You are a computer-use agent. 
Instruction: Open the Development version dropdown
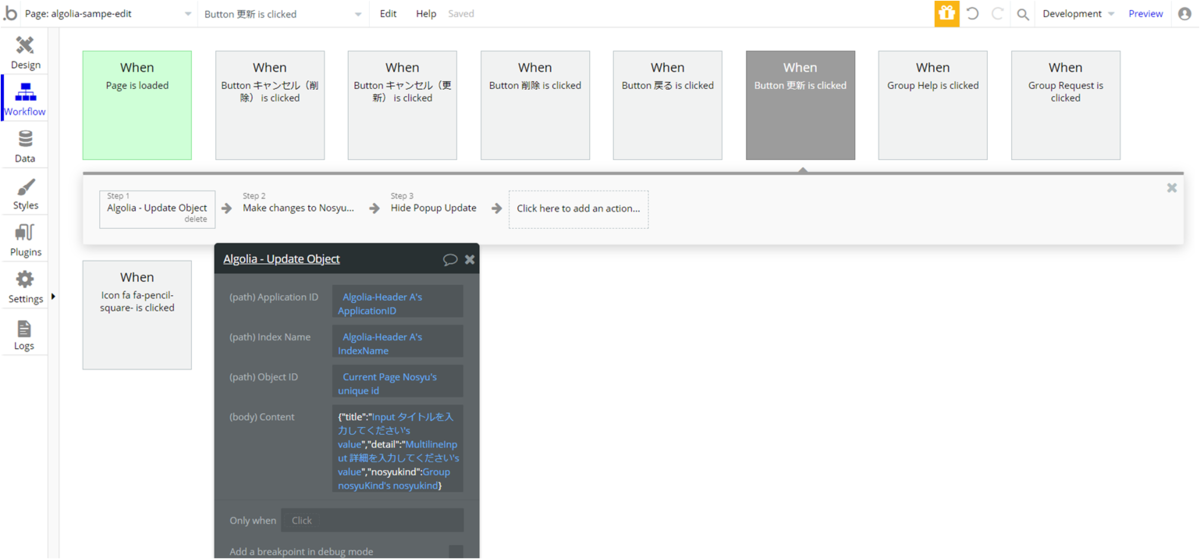click(x=1078, y=14)
